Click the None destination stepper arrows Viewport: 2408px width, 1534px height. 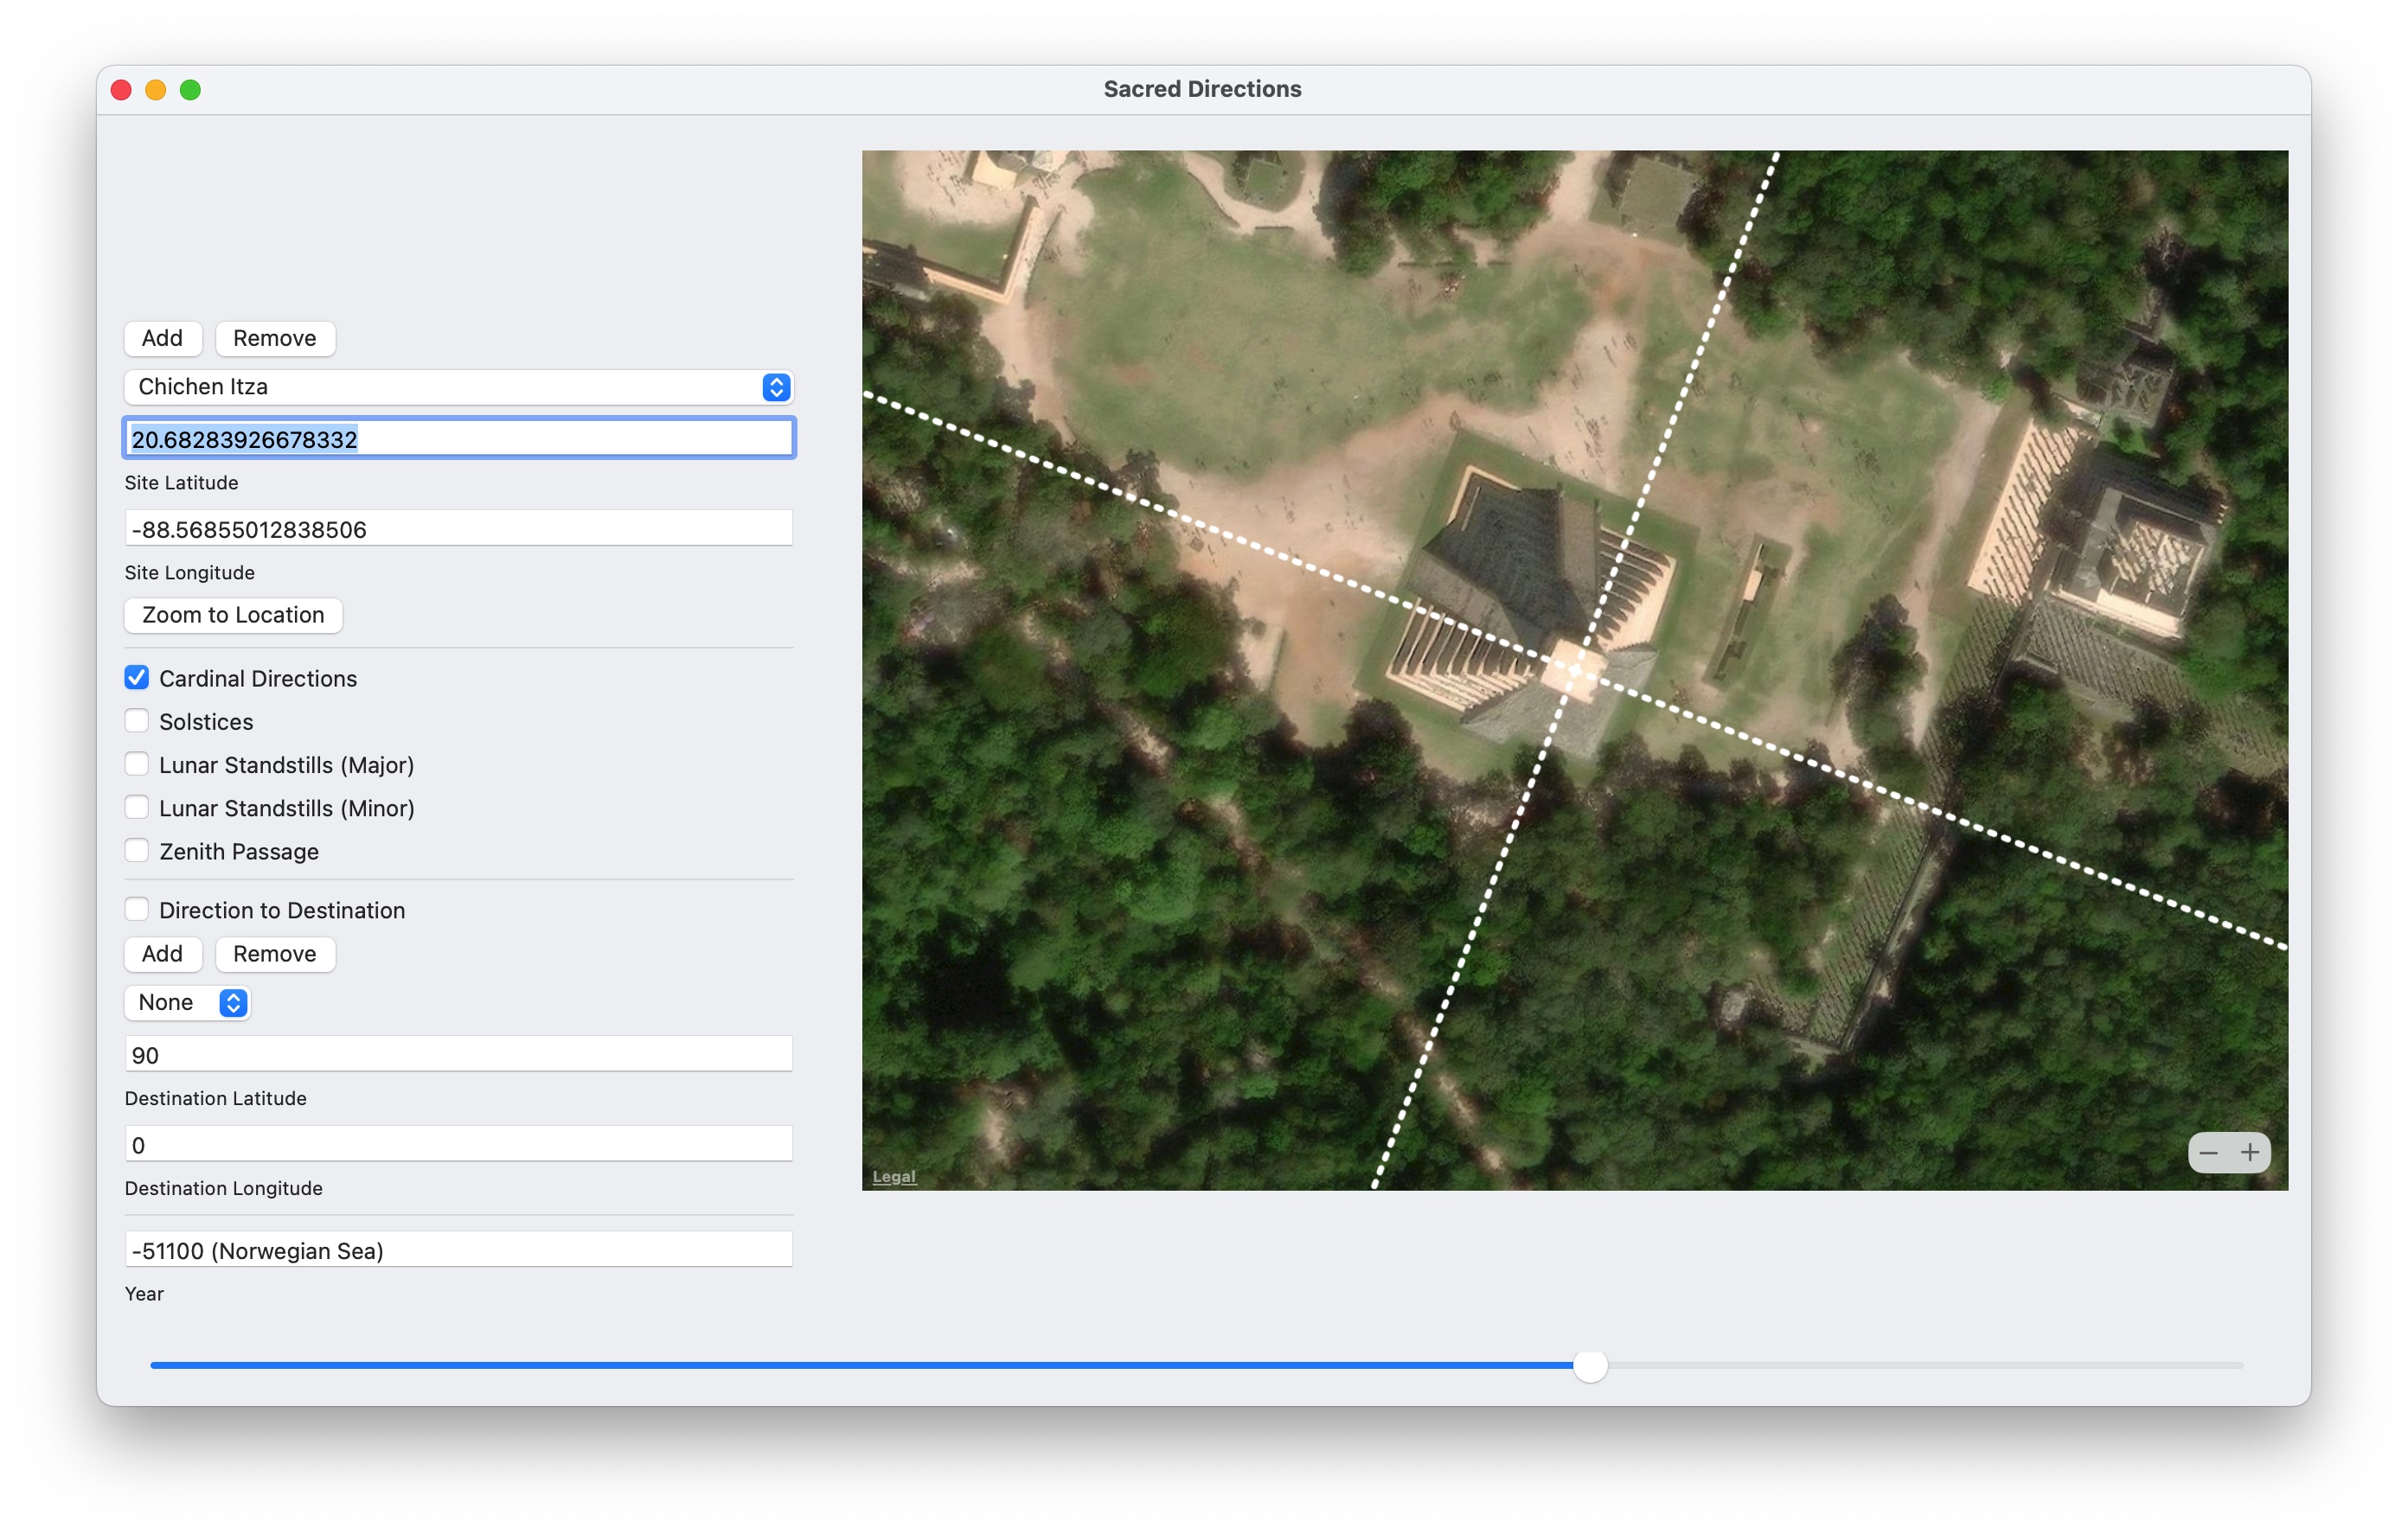click(x=233, y=1002)
